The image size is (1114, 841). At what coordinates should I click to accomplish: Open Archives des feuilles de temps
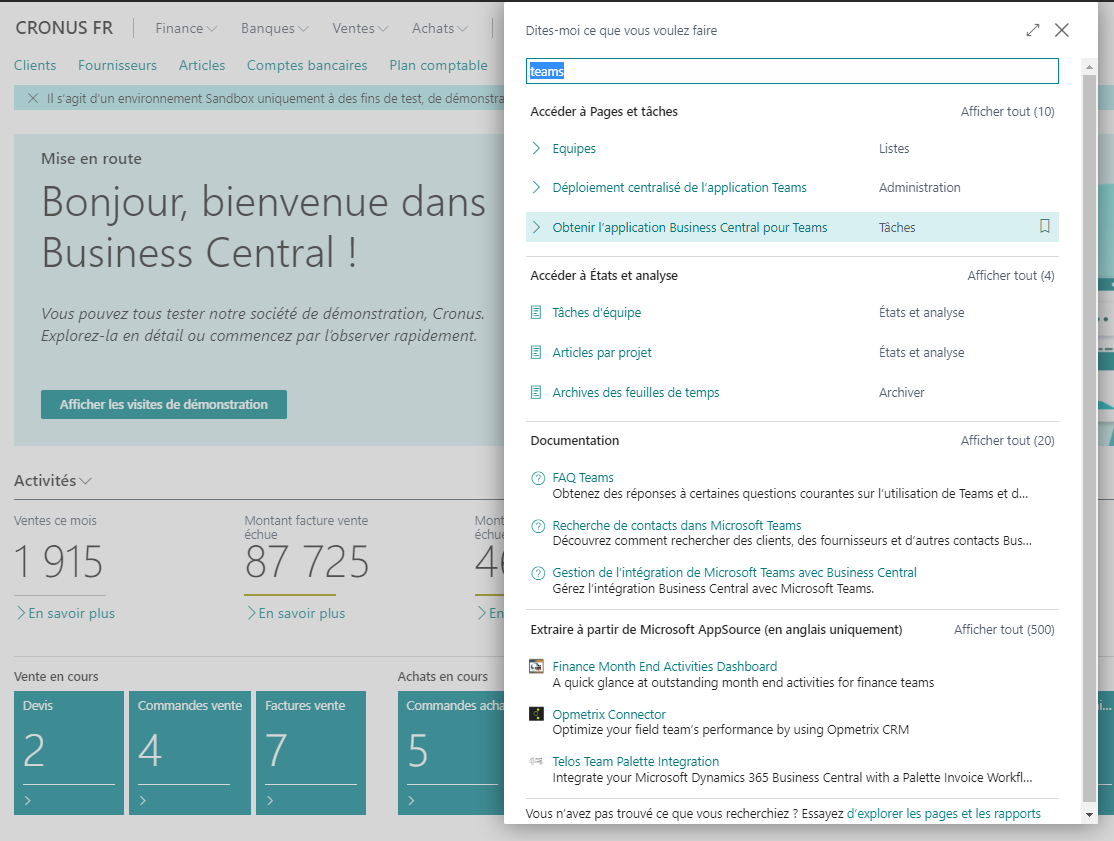point(636,392)
